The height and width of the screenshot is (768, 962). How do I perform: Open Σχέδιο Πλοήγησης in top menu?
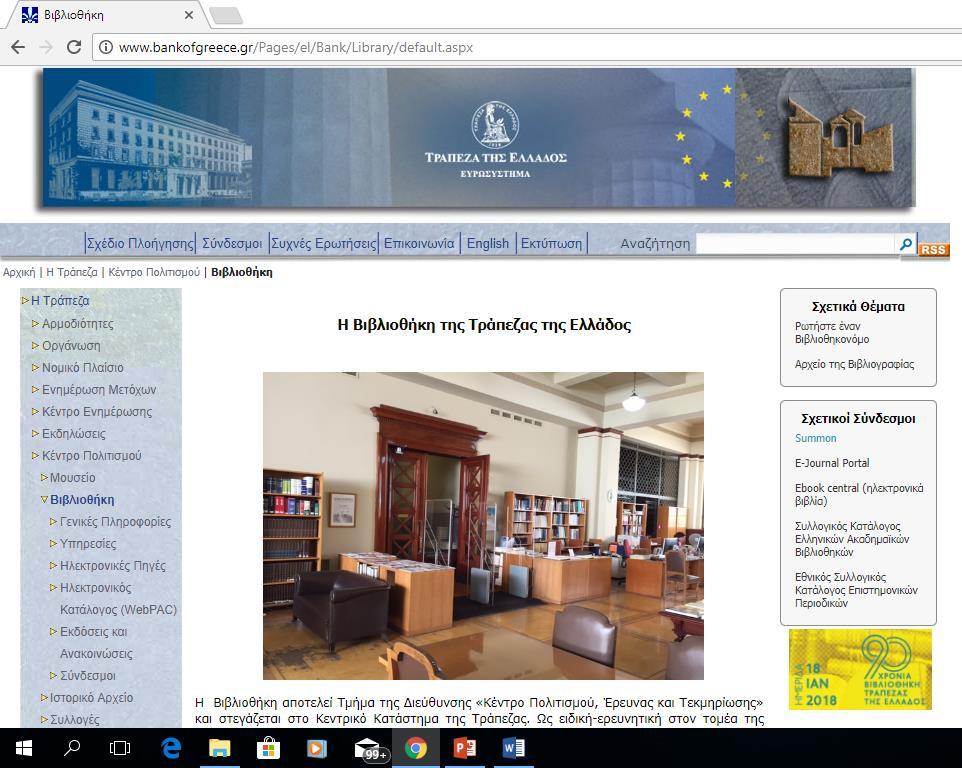point(140,244)
